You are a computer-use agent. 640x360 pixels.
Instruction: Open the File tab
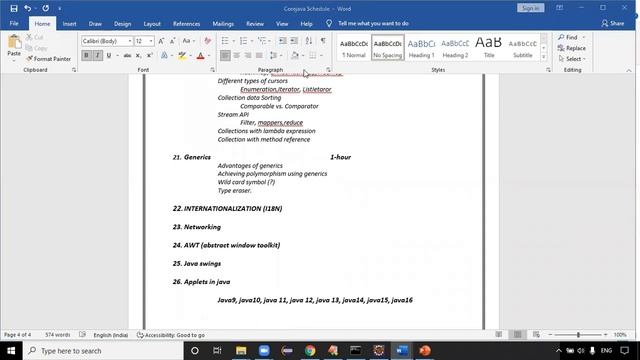[x=14, y=23]
